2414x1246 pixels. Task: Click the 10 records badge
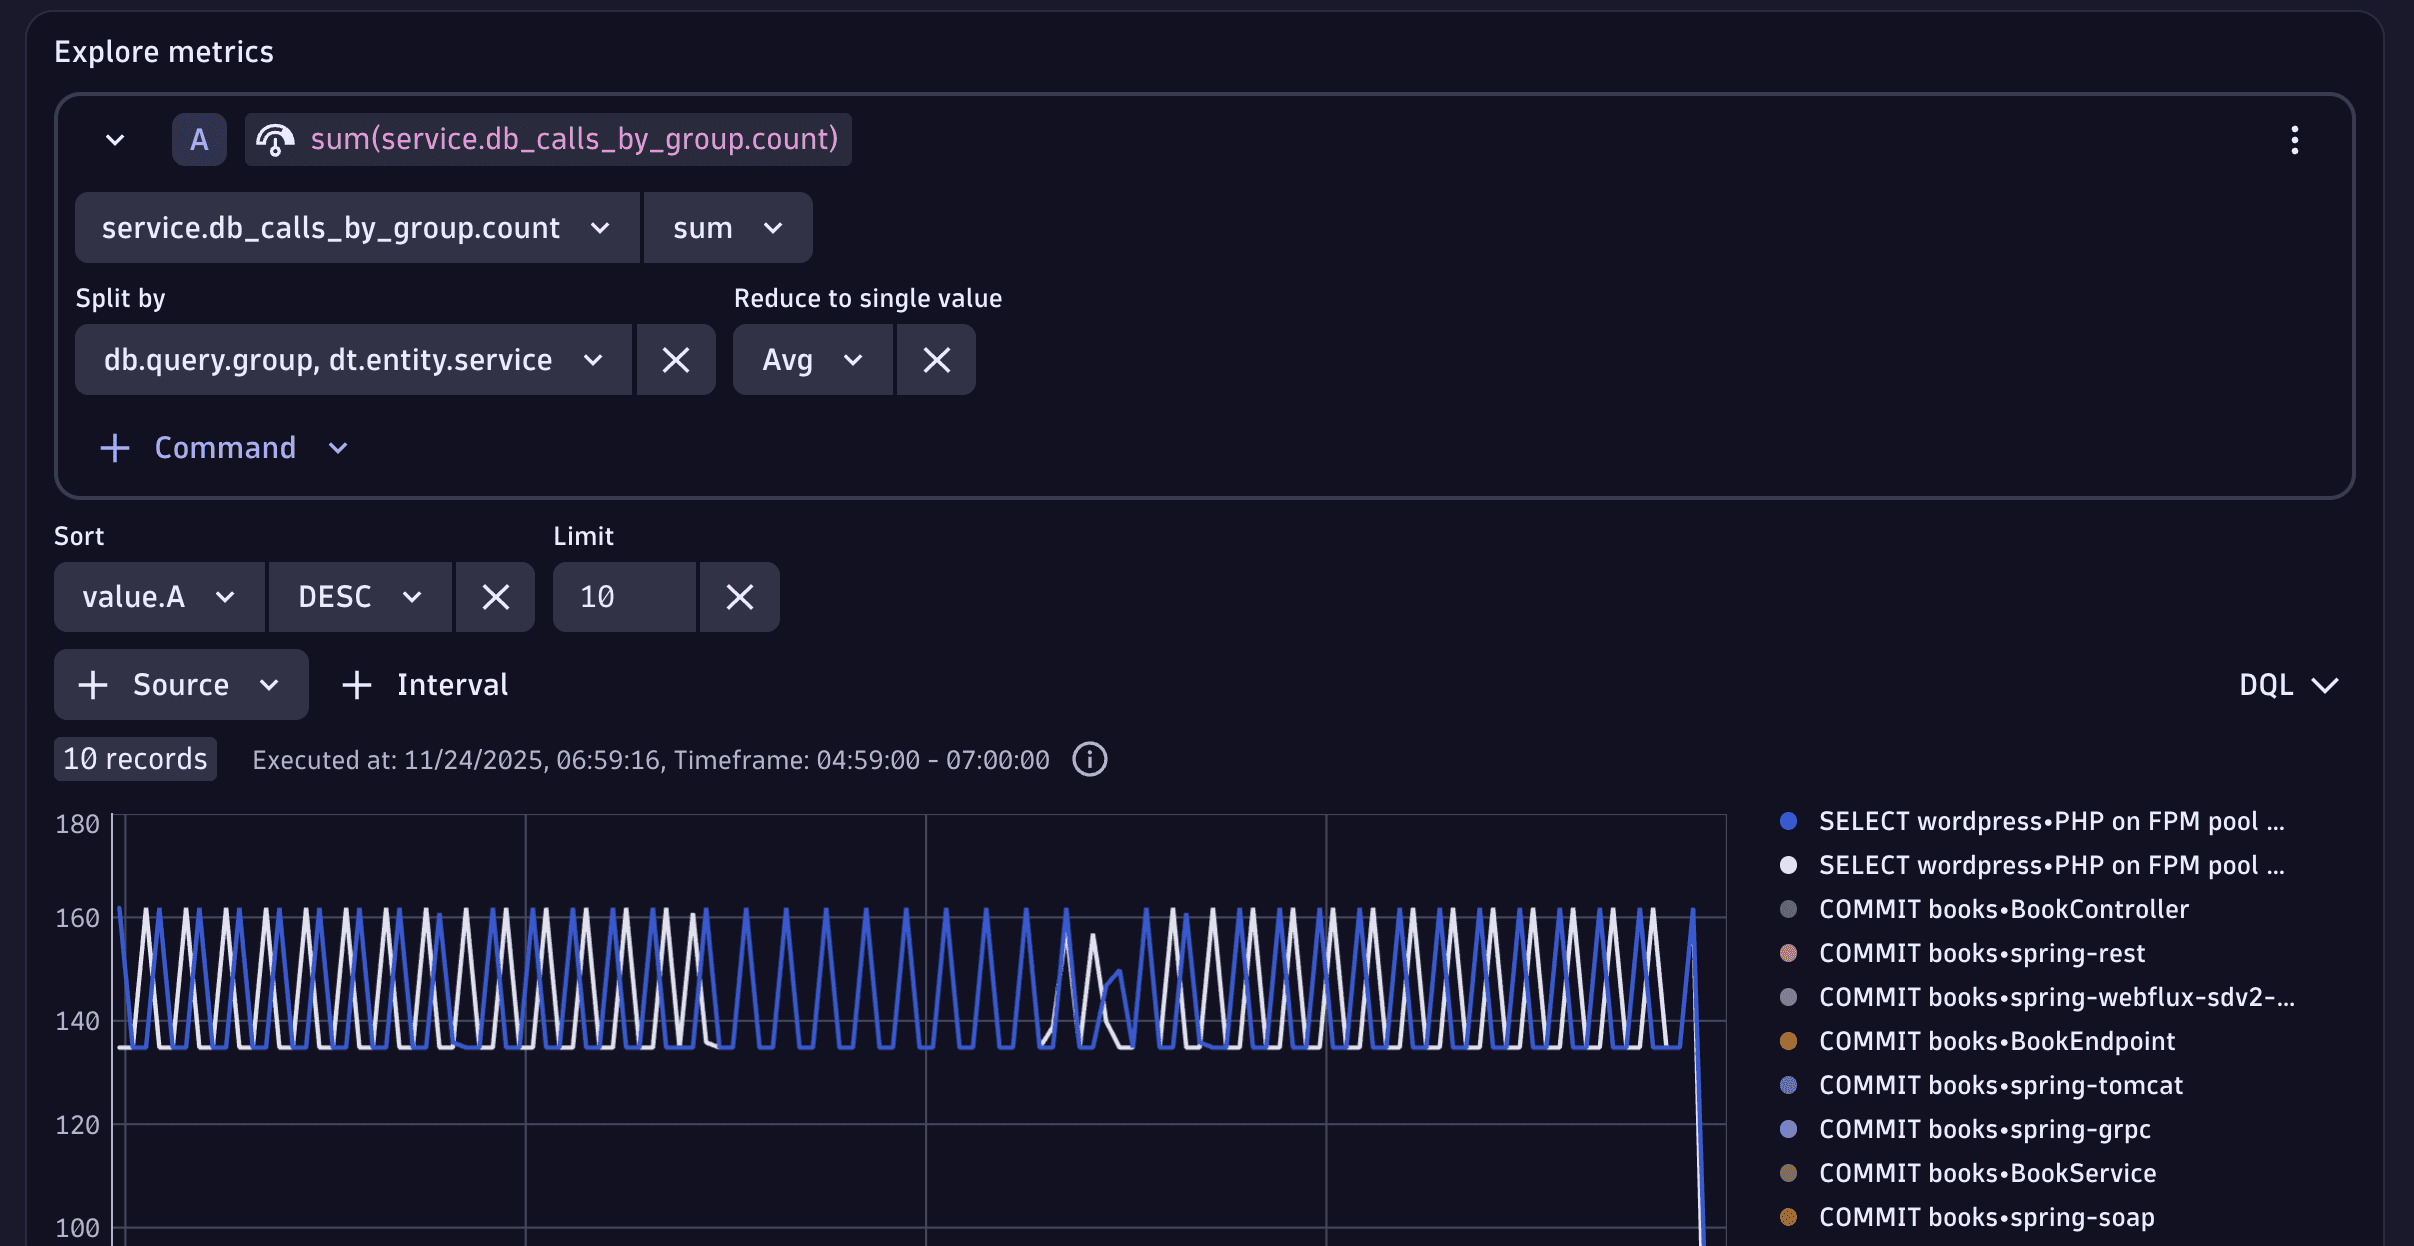(x=134, y=758)
